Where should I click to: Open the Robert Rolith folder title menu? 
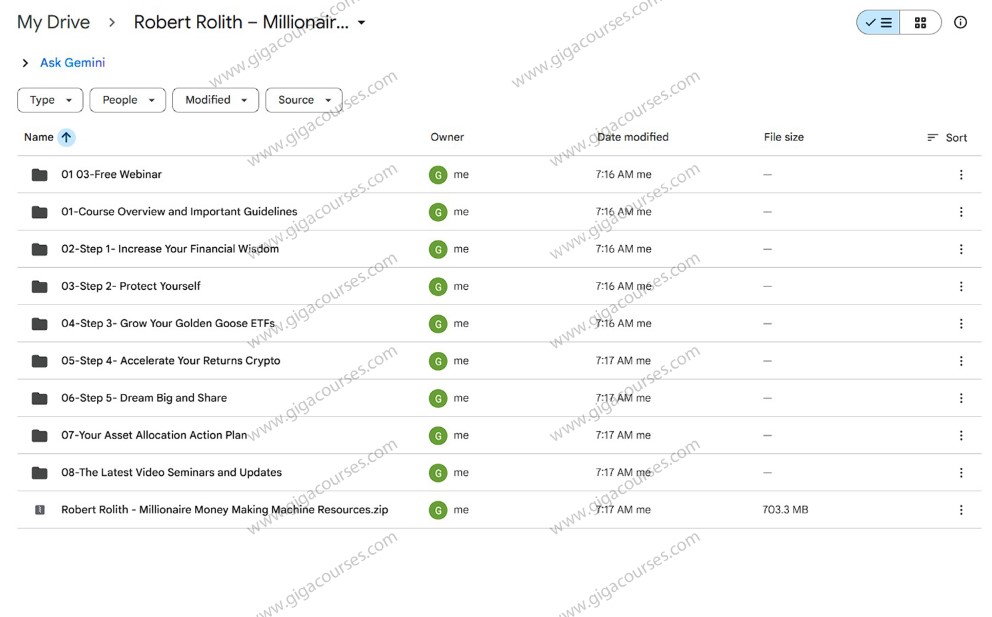pos(361,22)
